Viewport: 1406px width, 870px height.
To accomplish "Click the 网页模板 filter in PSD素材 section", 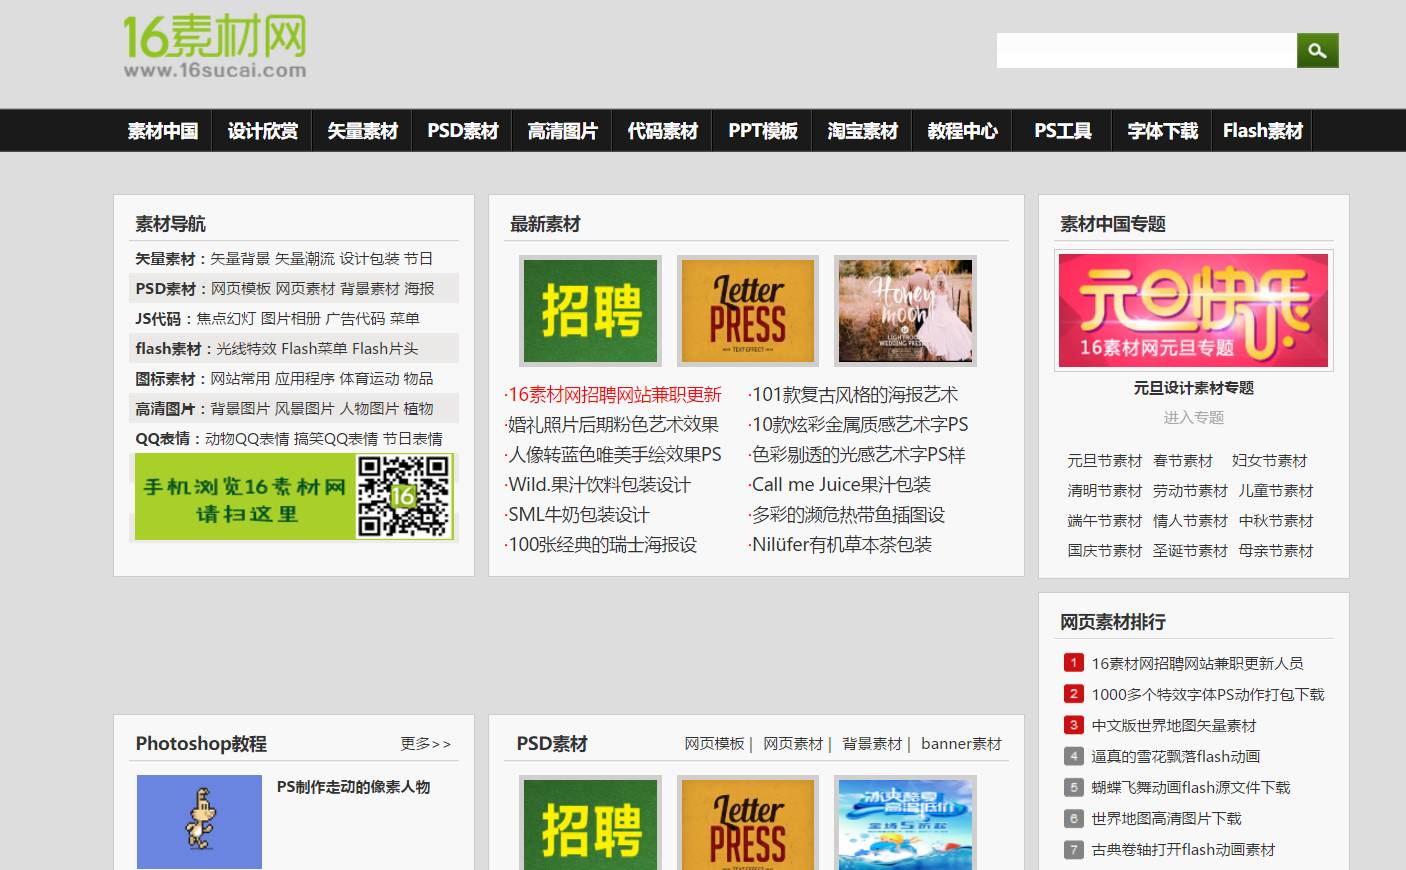I will point(714,744).
